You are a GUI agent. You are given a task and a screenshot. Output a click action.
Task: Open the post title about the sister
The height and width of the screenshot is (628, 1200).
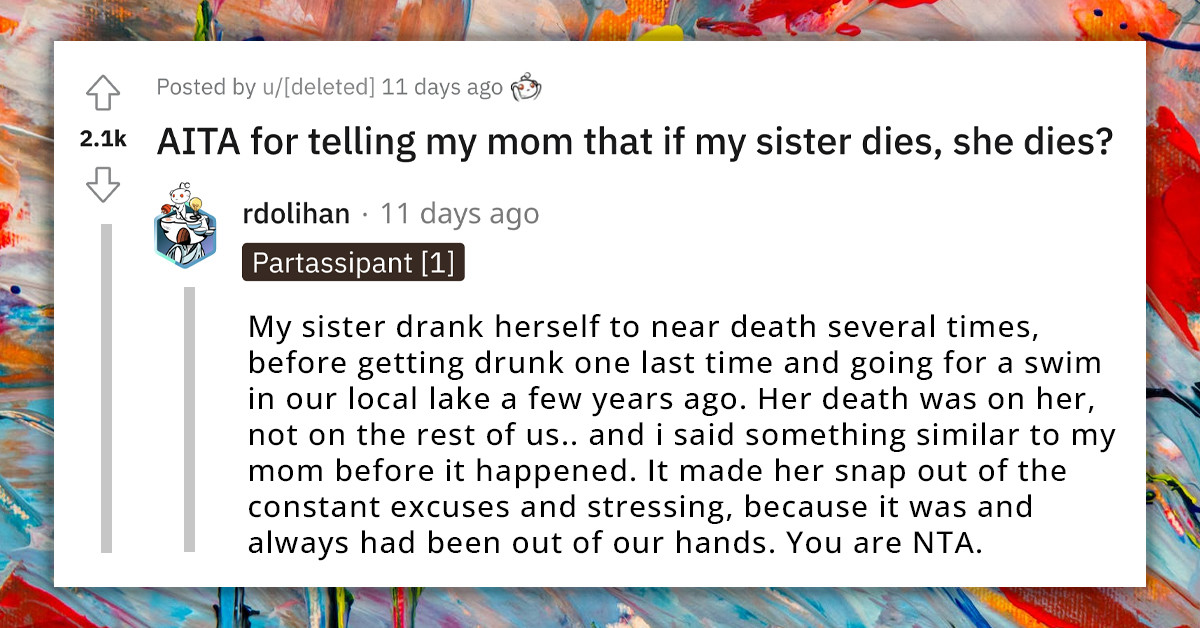click(633, 141)
